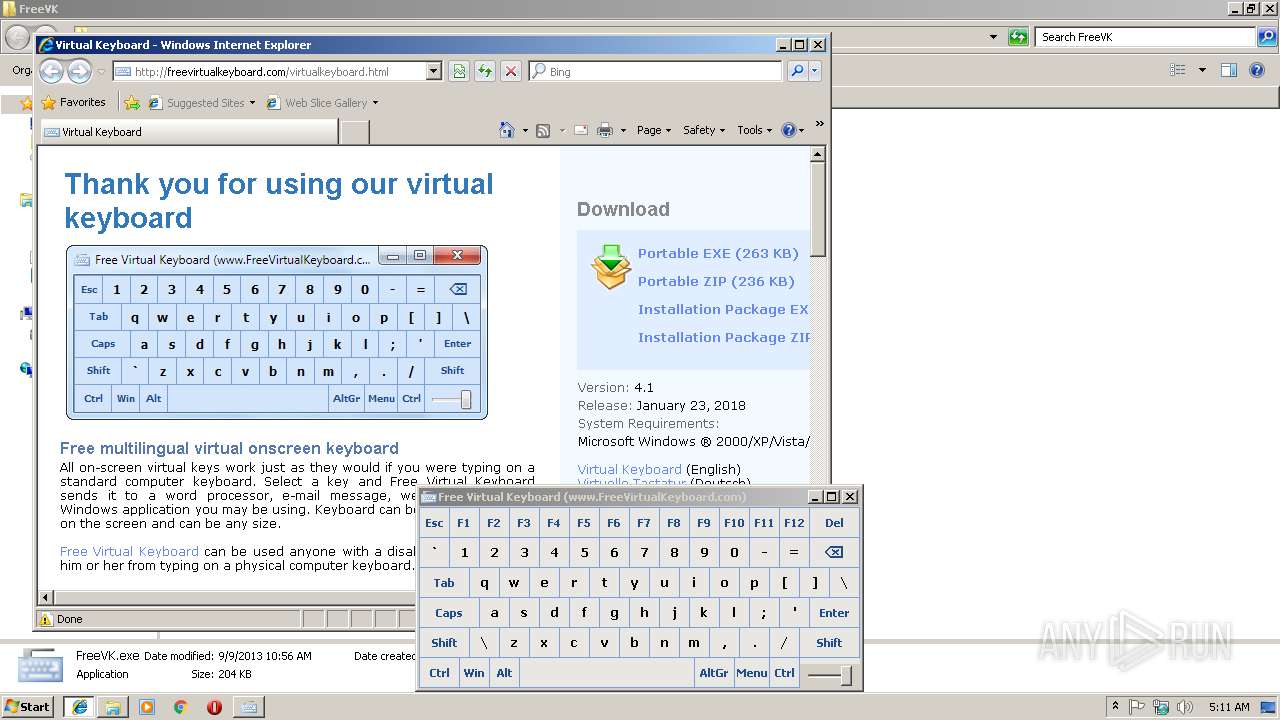The height and width of the screenshot is (720, 1280).
Task: Click the Stop loading icon in IE
Action: (x=511, y=71)
